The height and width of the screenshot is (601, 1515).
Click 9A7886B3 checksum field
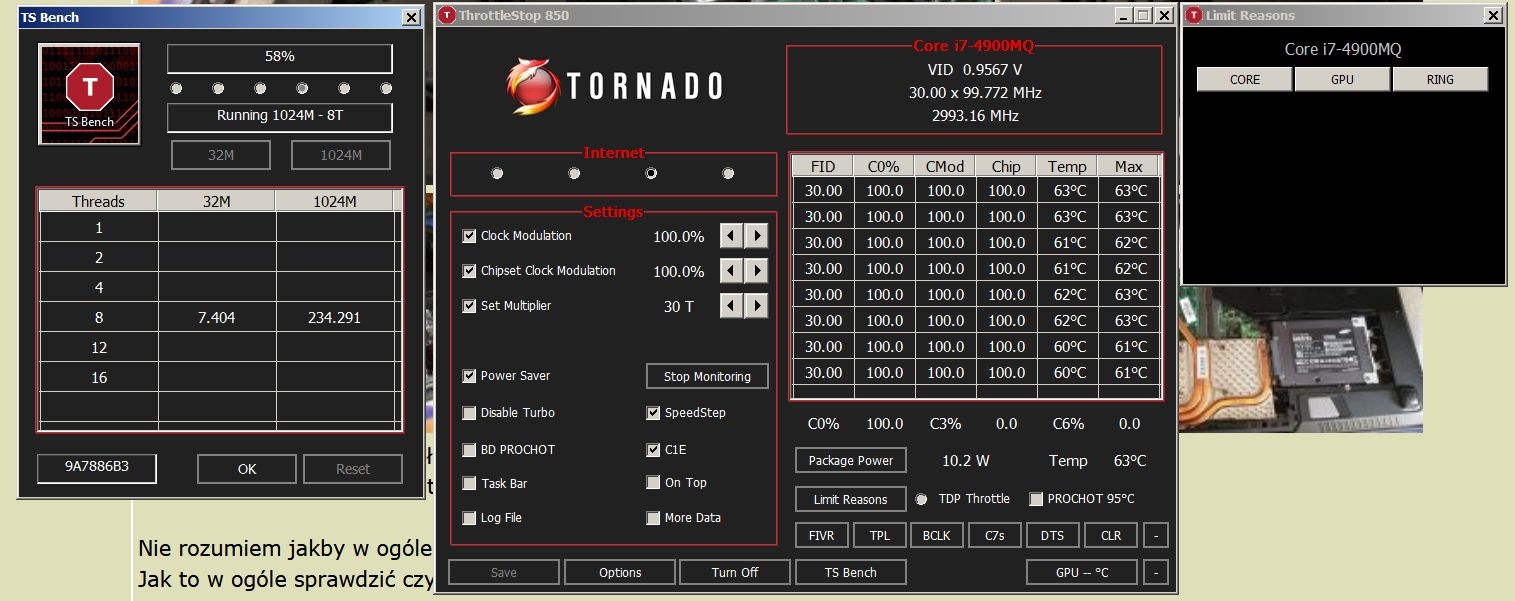[97, 469]
